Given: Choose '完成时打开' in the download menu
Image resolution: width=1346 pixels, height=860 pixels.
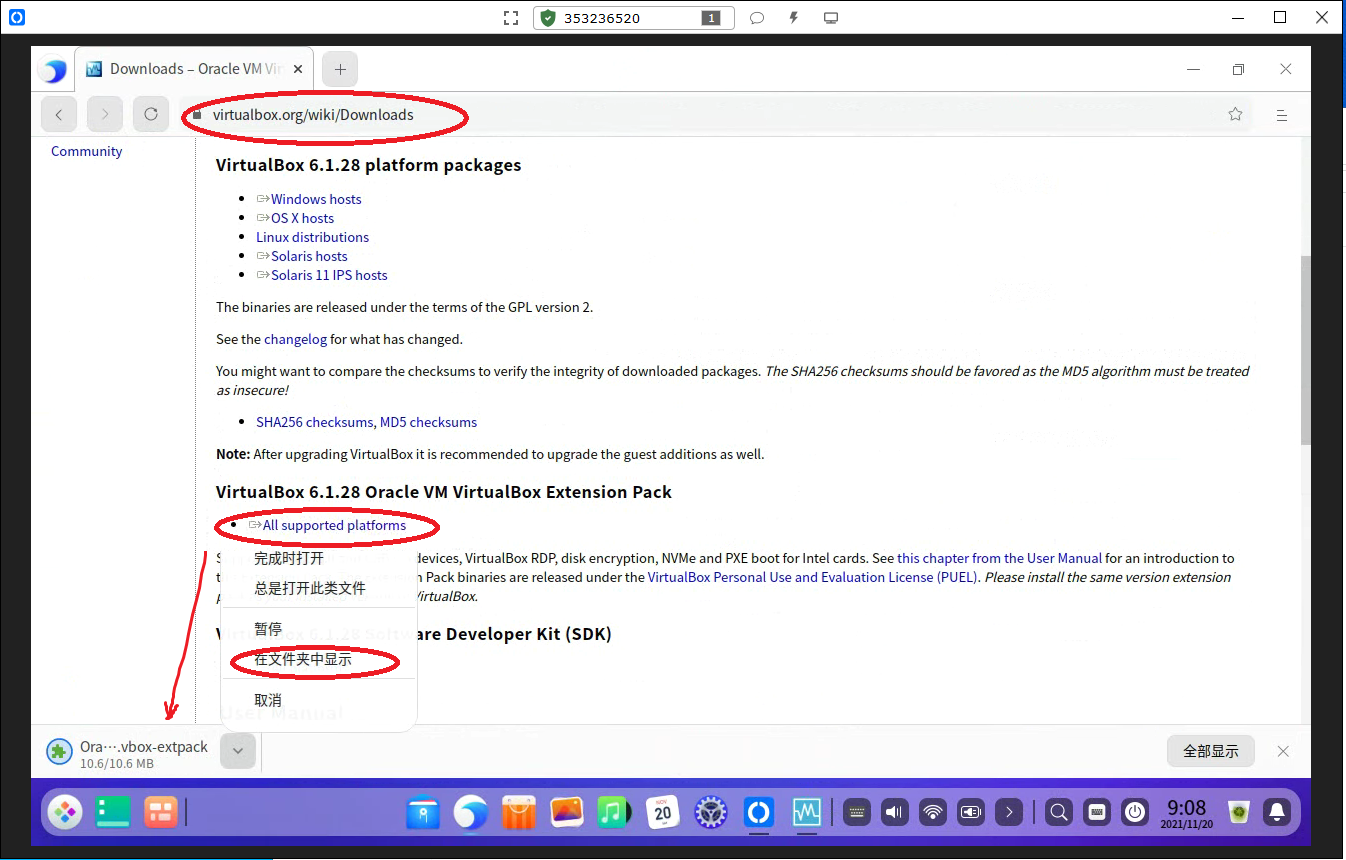Looking at the screenshot, I should pyautogui.click(x=289, y=558).
